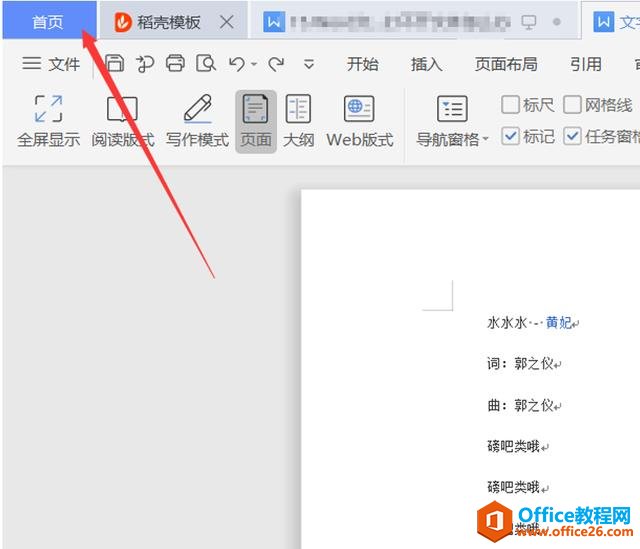Viewport: 640px width, 549px height.
Task: Switch to Web版式 layout view
Action: click(360, 121)
